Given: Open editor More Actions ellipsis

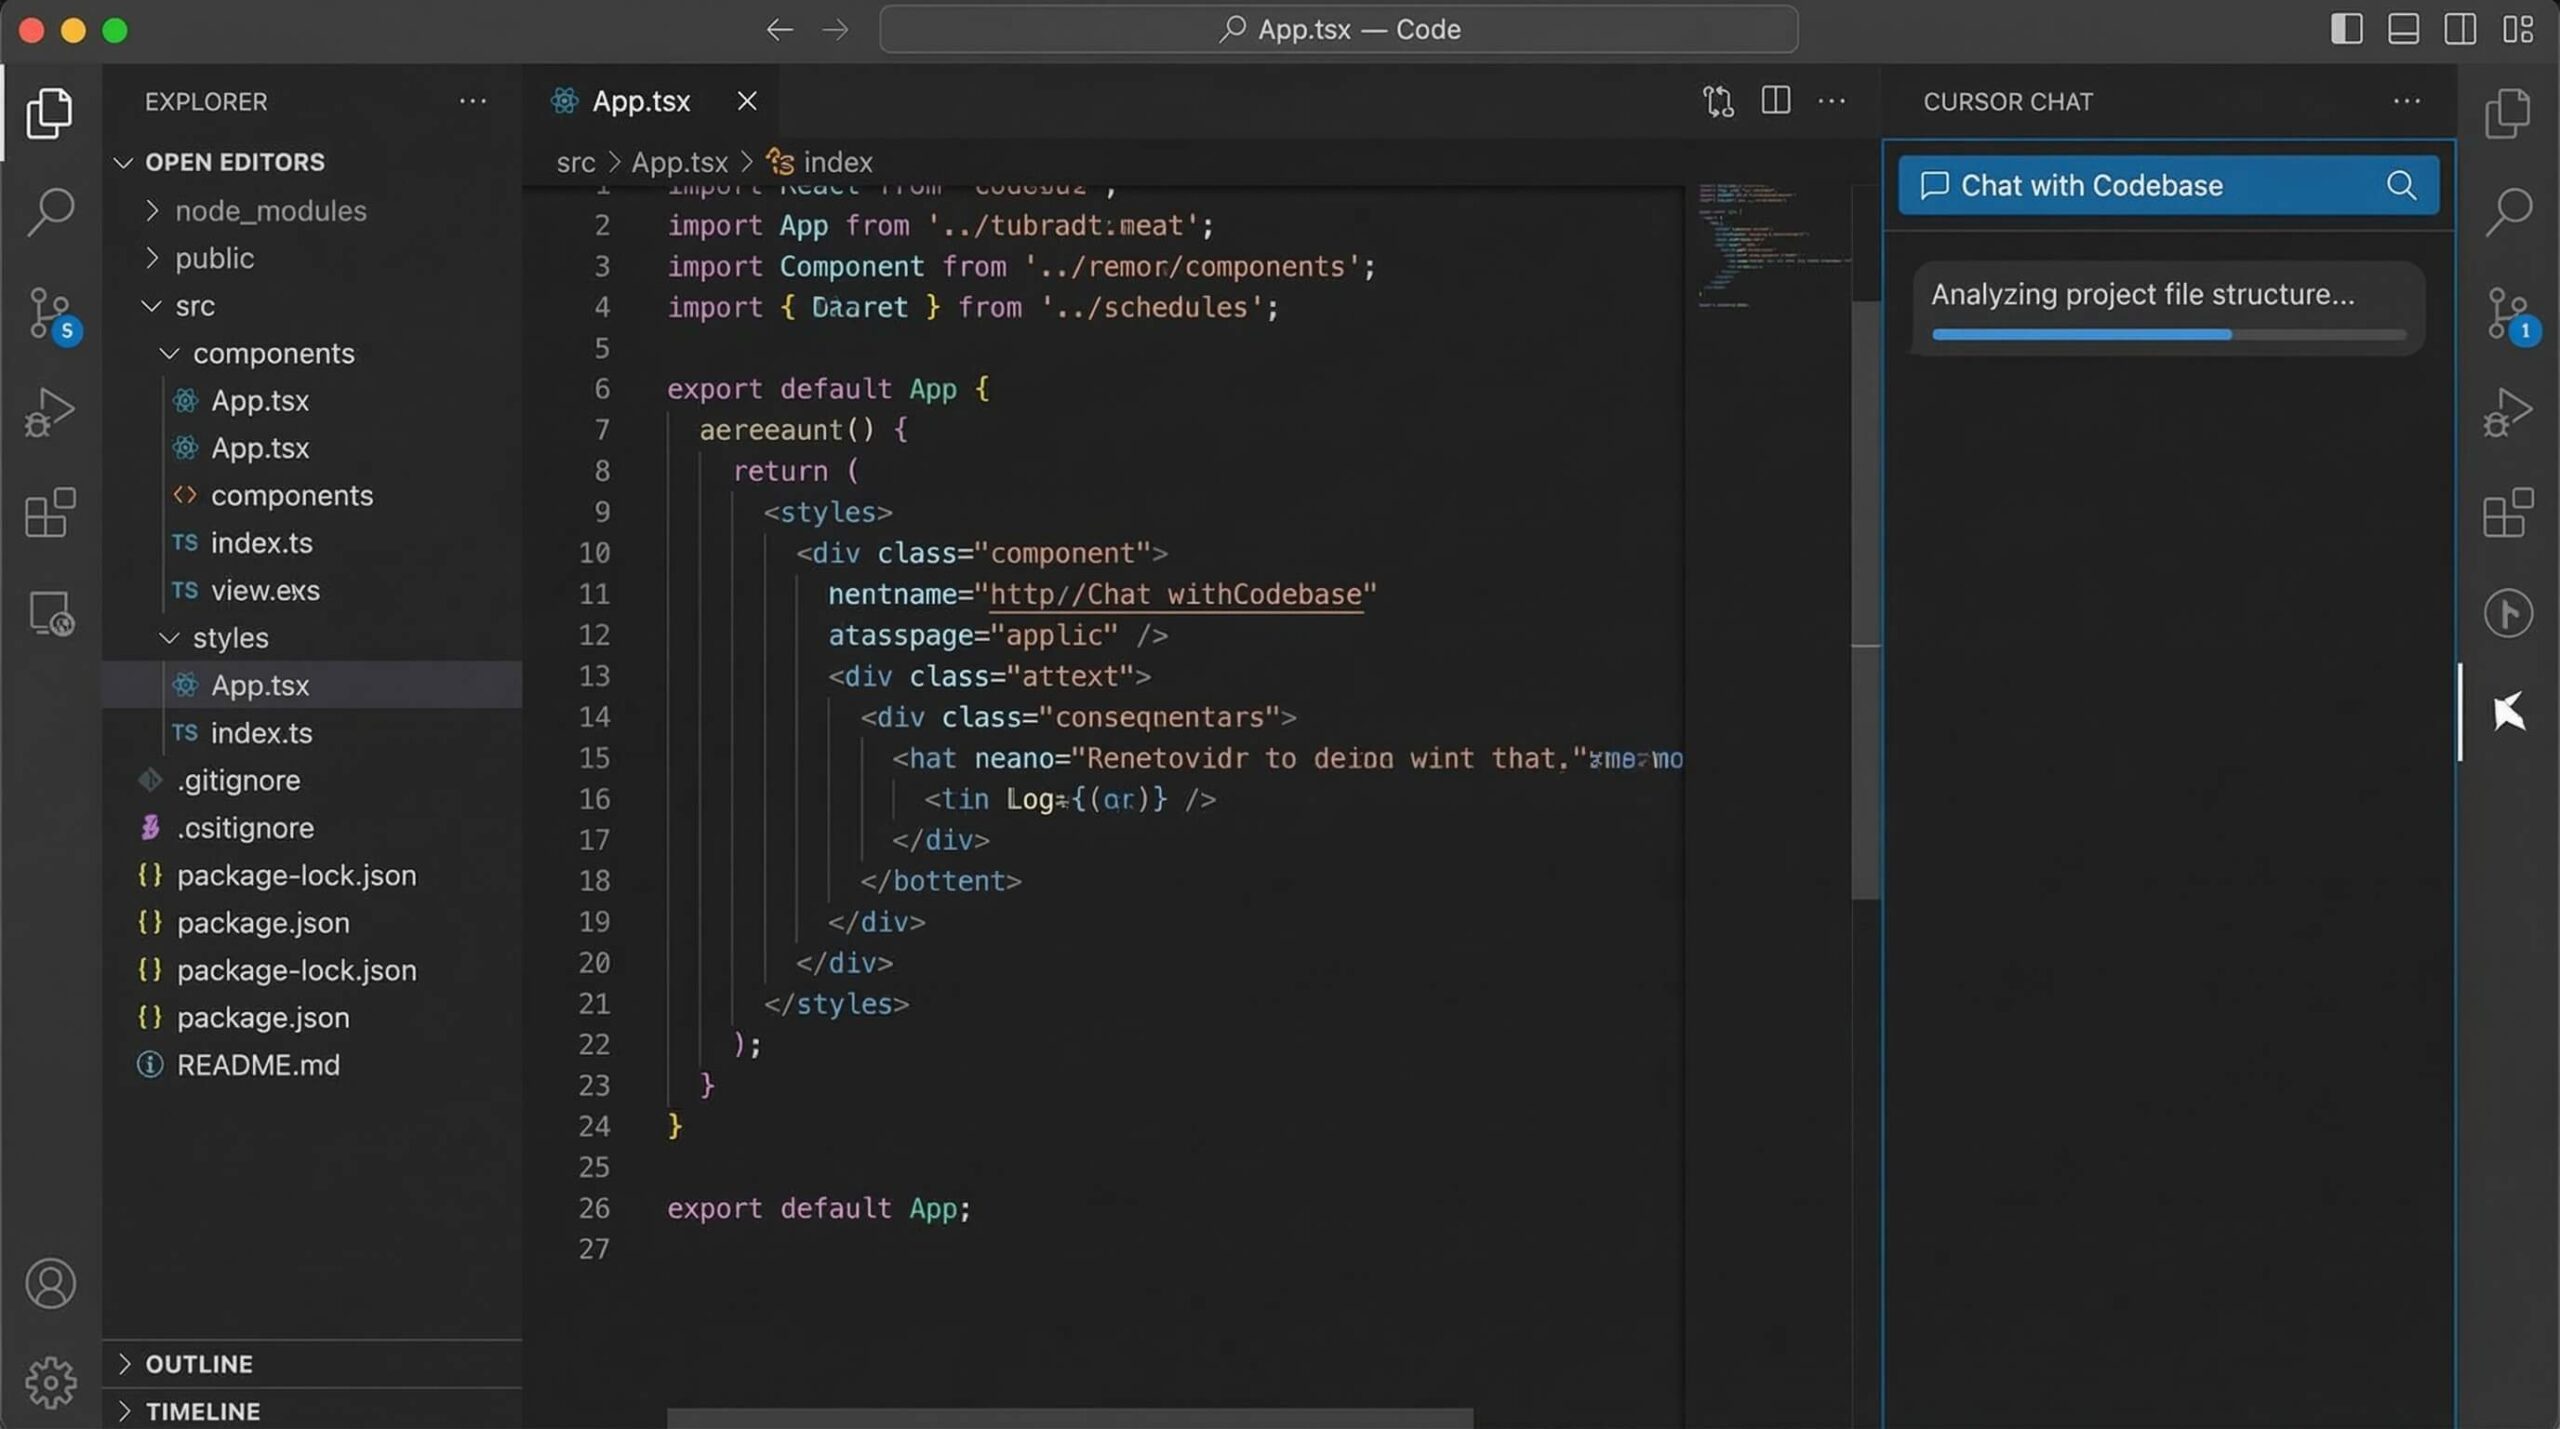Looking at the screenshot, I should coord(1831,101).
